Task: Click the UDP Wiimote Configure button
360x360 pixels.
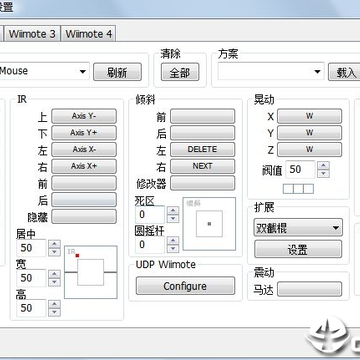Action: click(185, 286)
